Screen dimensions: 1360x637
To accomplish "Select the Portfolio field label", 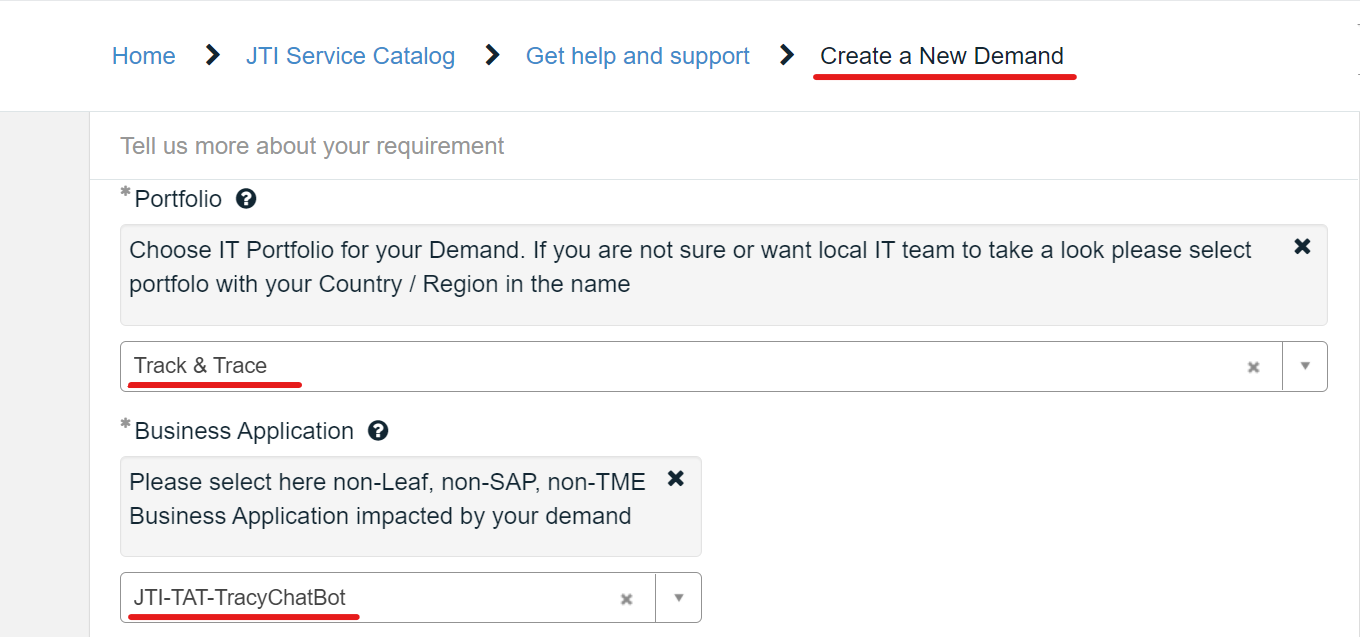I will (x=178, y=199).
